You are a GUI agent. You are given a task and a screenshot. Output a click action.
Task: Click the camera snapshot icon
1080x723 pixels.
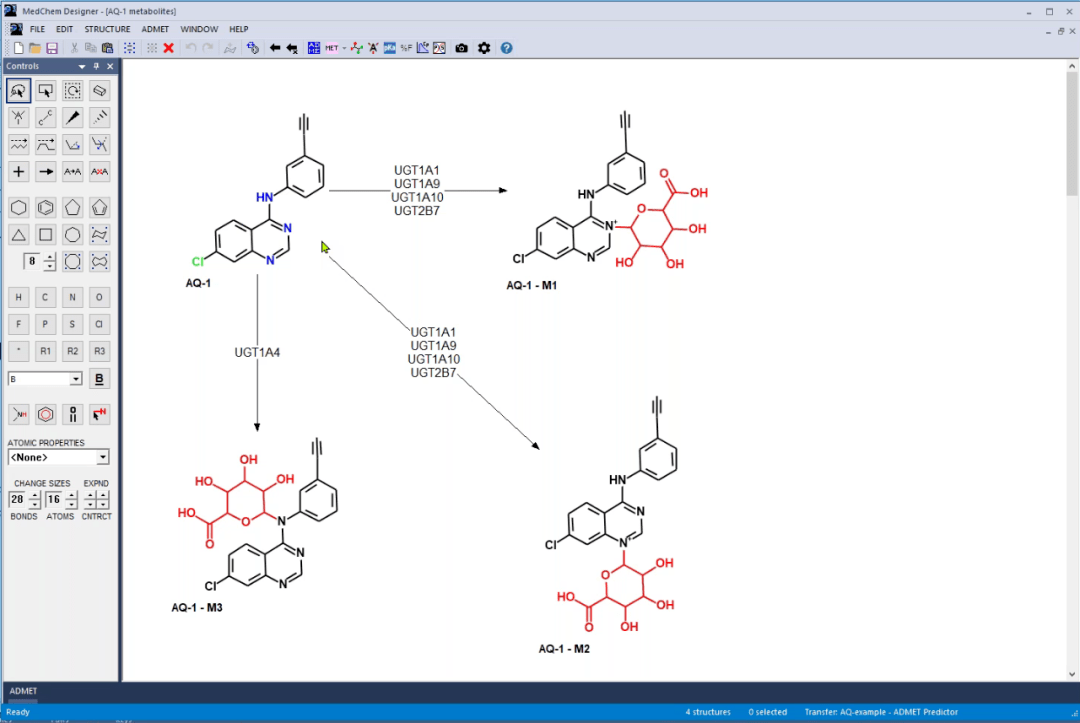pos(461,48)
